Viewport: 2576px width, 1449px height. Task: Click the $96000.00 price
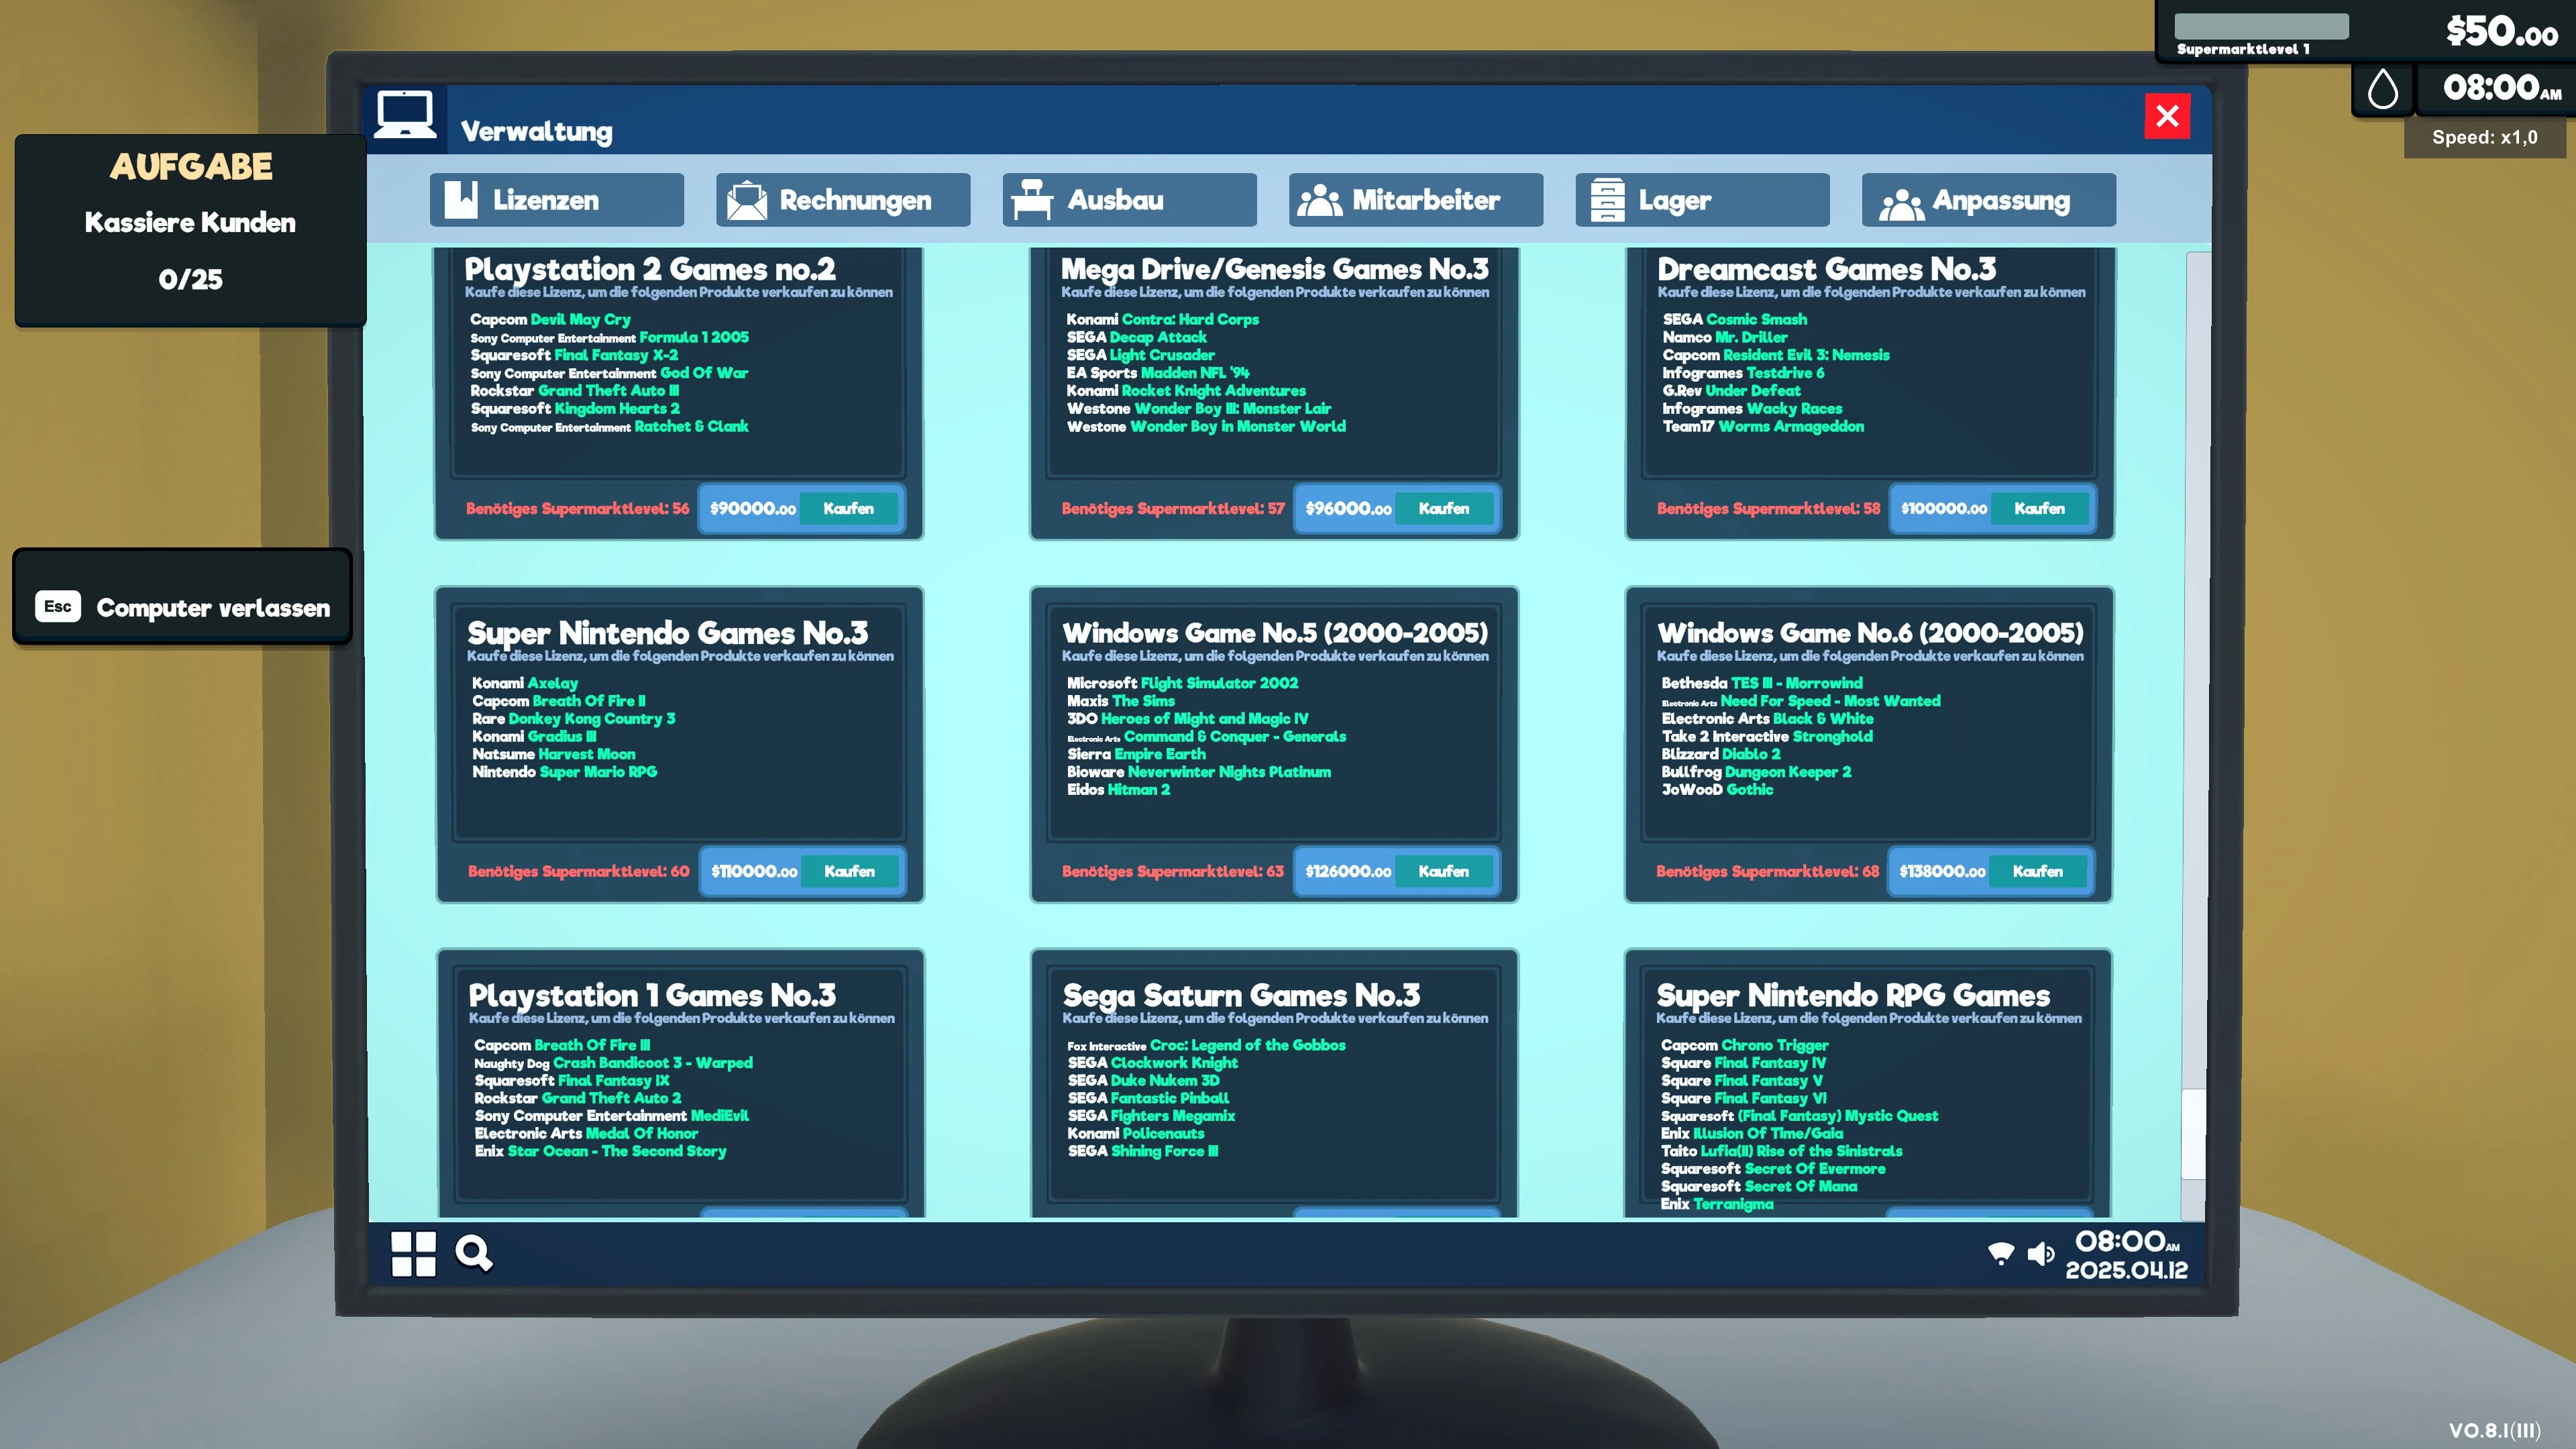[x=1348, y=508]
